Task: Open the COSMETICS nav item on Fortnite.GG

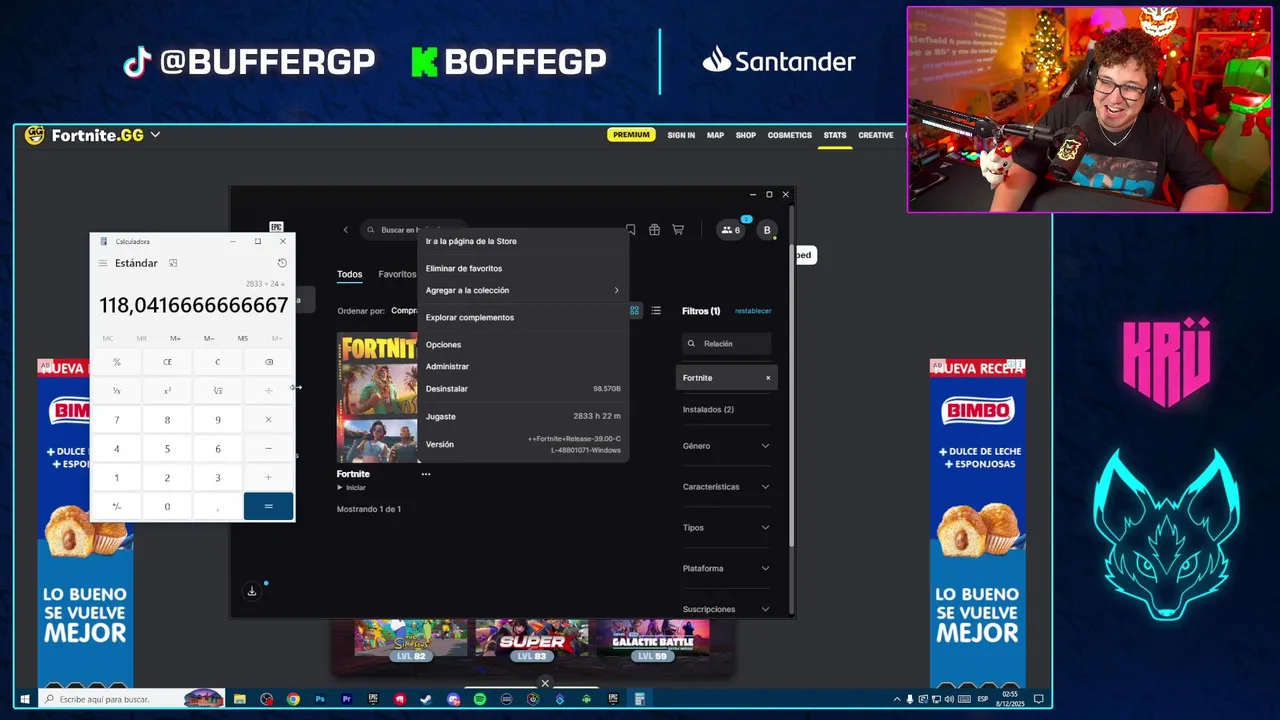Action: (x=790, y=135)
